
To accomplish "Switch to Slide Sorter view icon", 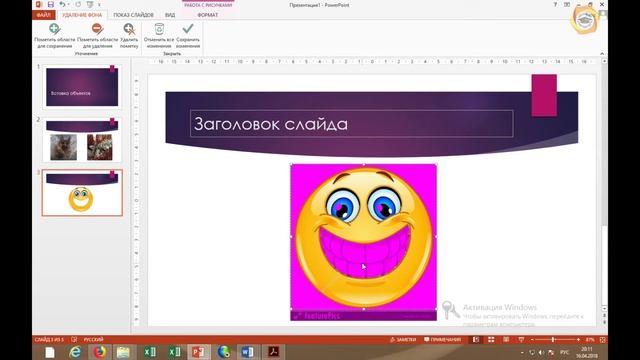I will (491, 340).
